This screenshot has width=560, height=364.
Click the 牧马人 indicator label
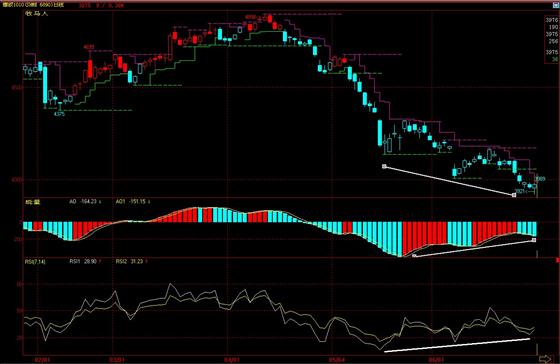(x=36, y=14)
